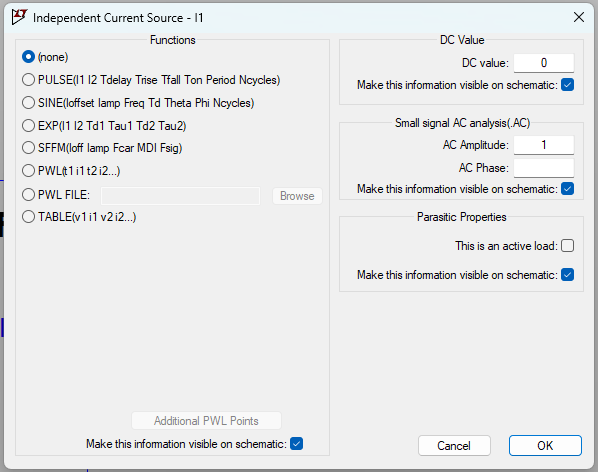Select the (none) function radio button

tap(28, 57)
